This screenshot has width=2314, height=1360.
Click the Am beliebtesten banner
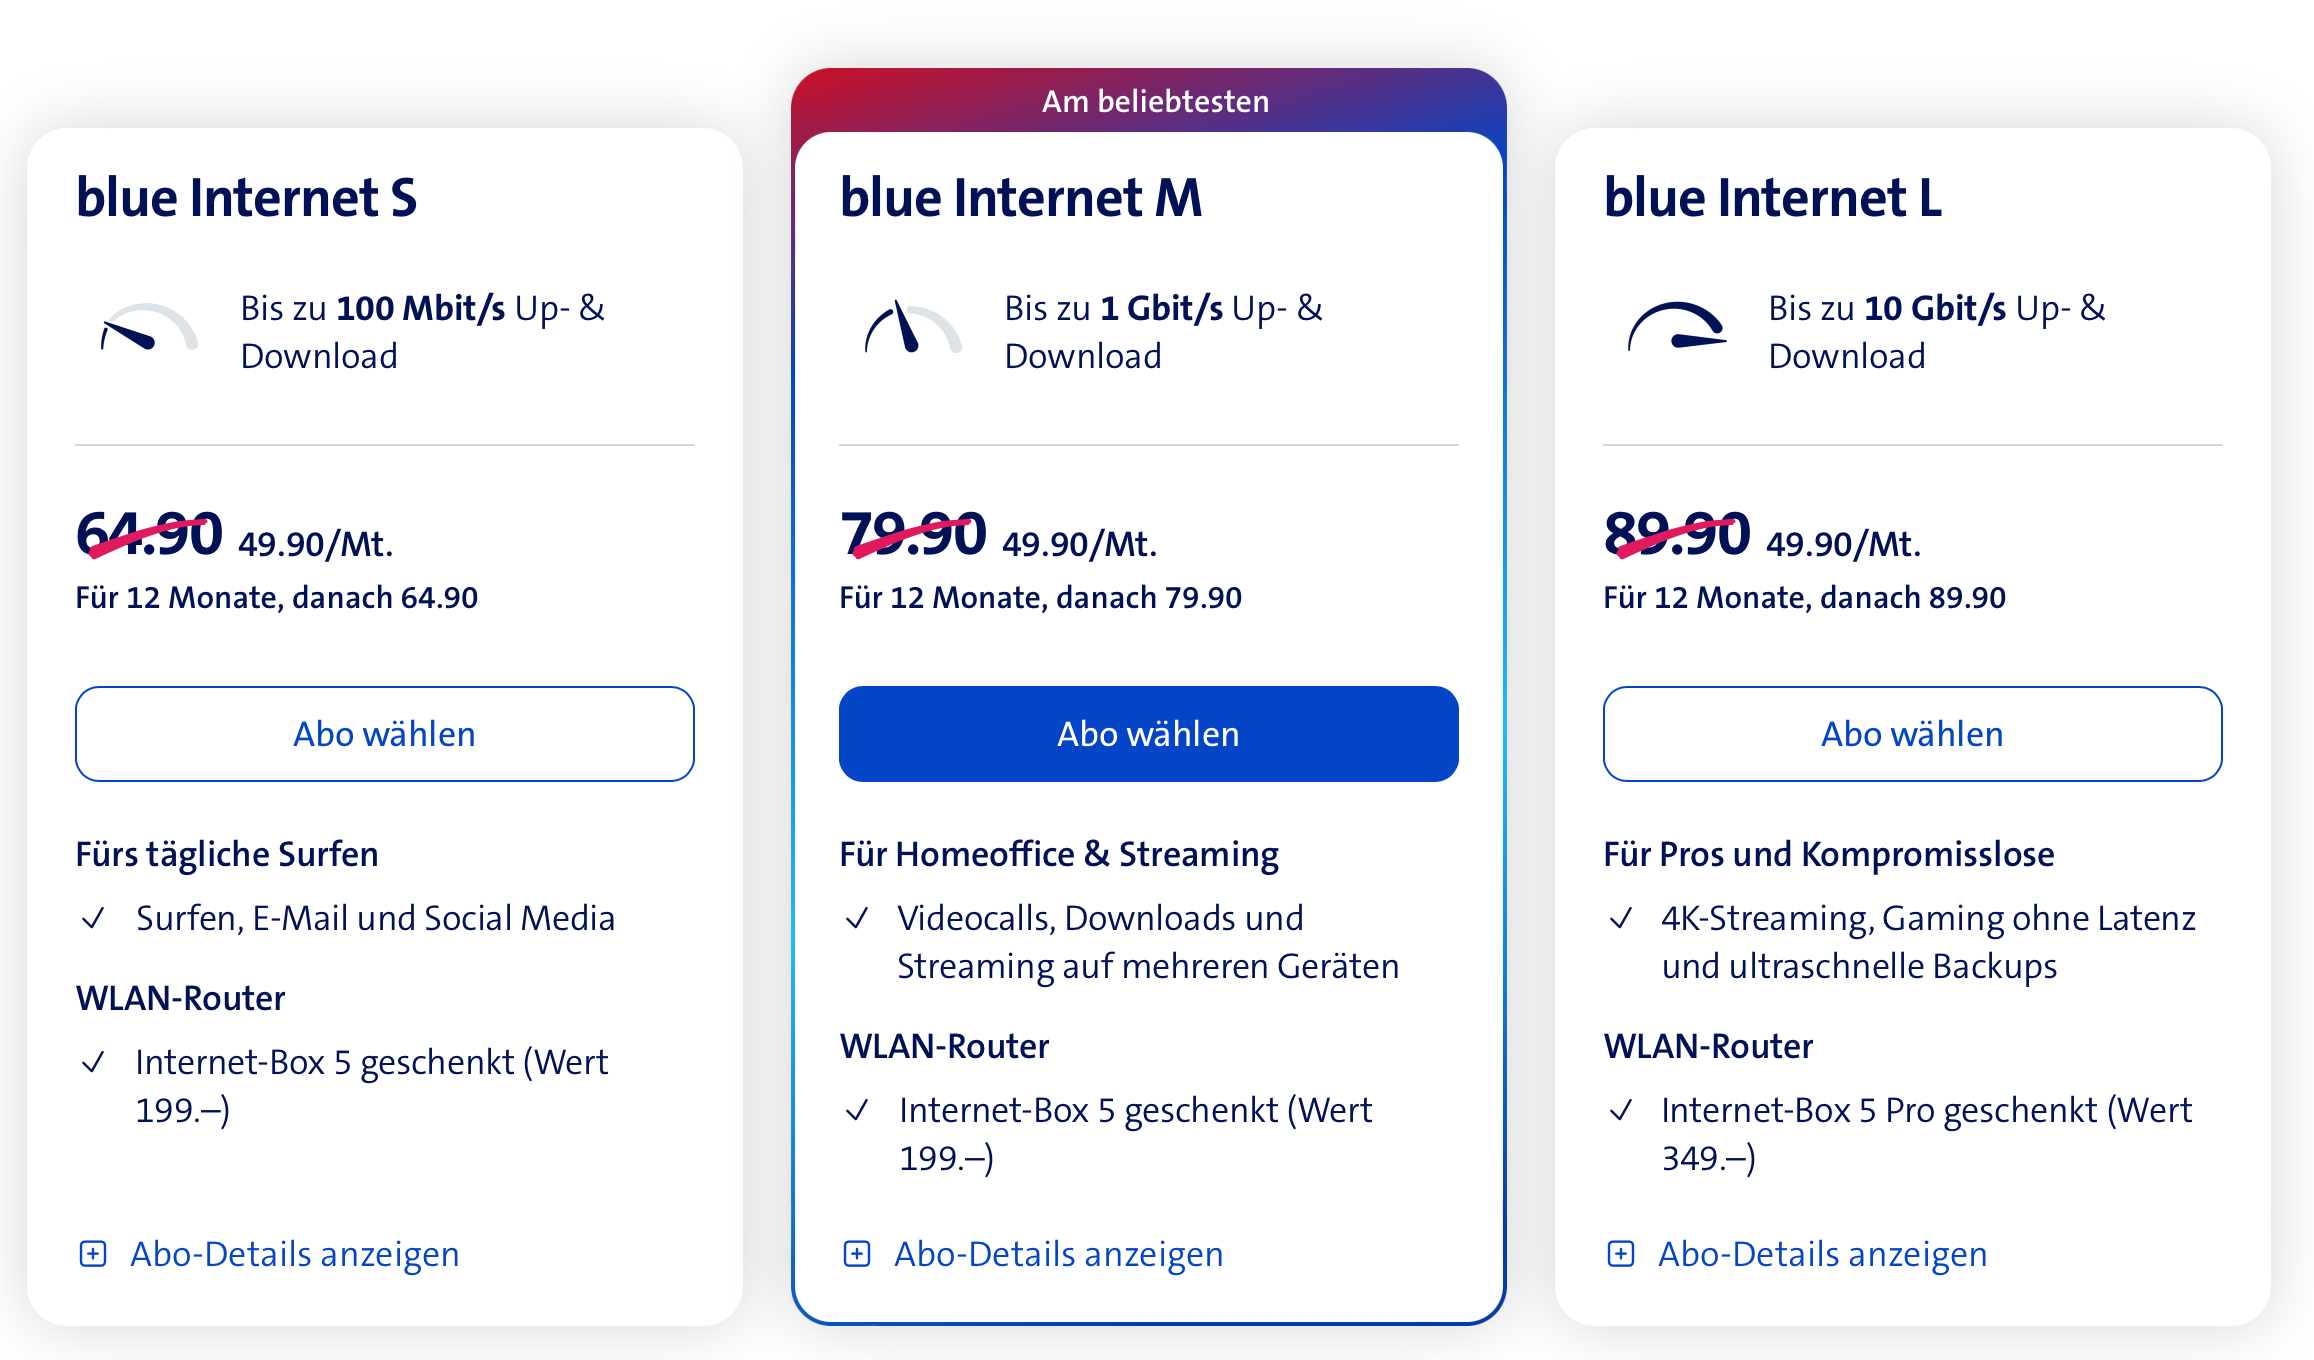(1155, 100)
